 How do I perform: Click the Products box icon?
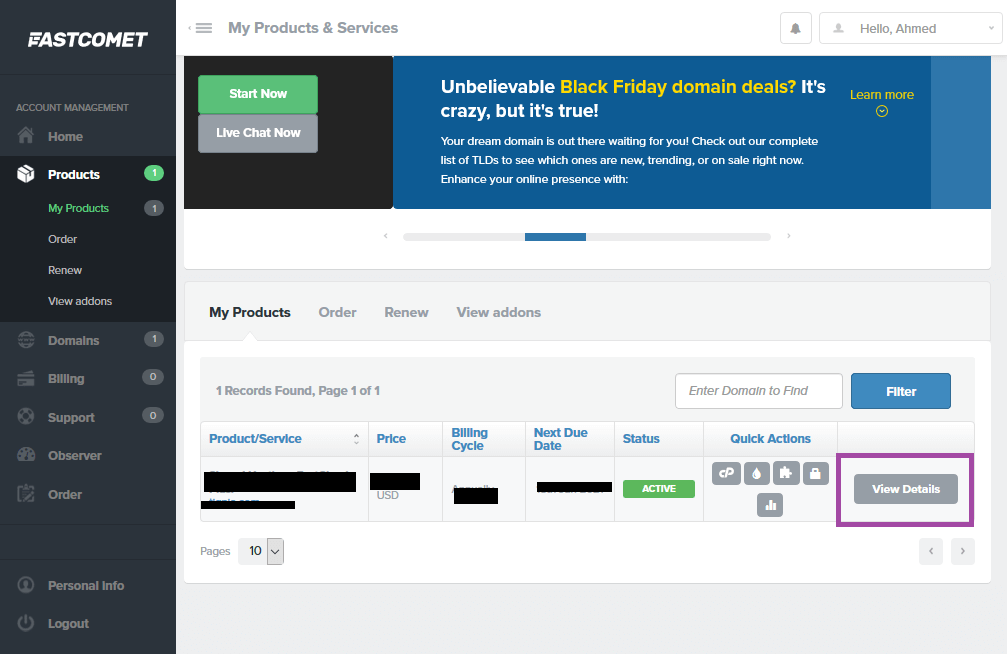point(26,173)
